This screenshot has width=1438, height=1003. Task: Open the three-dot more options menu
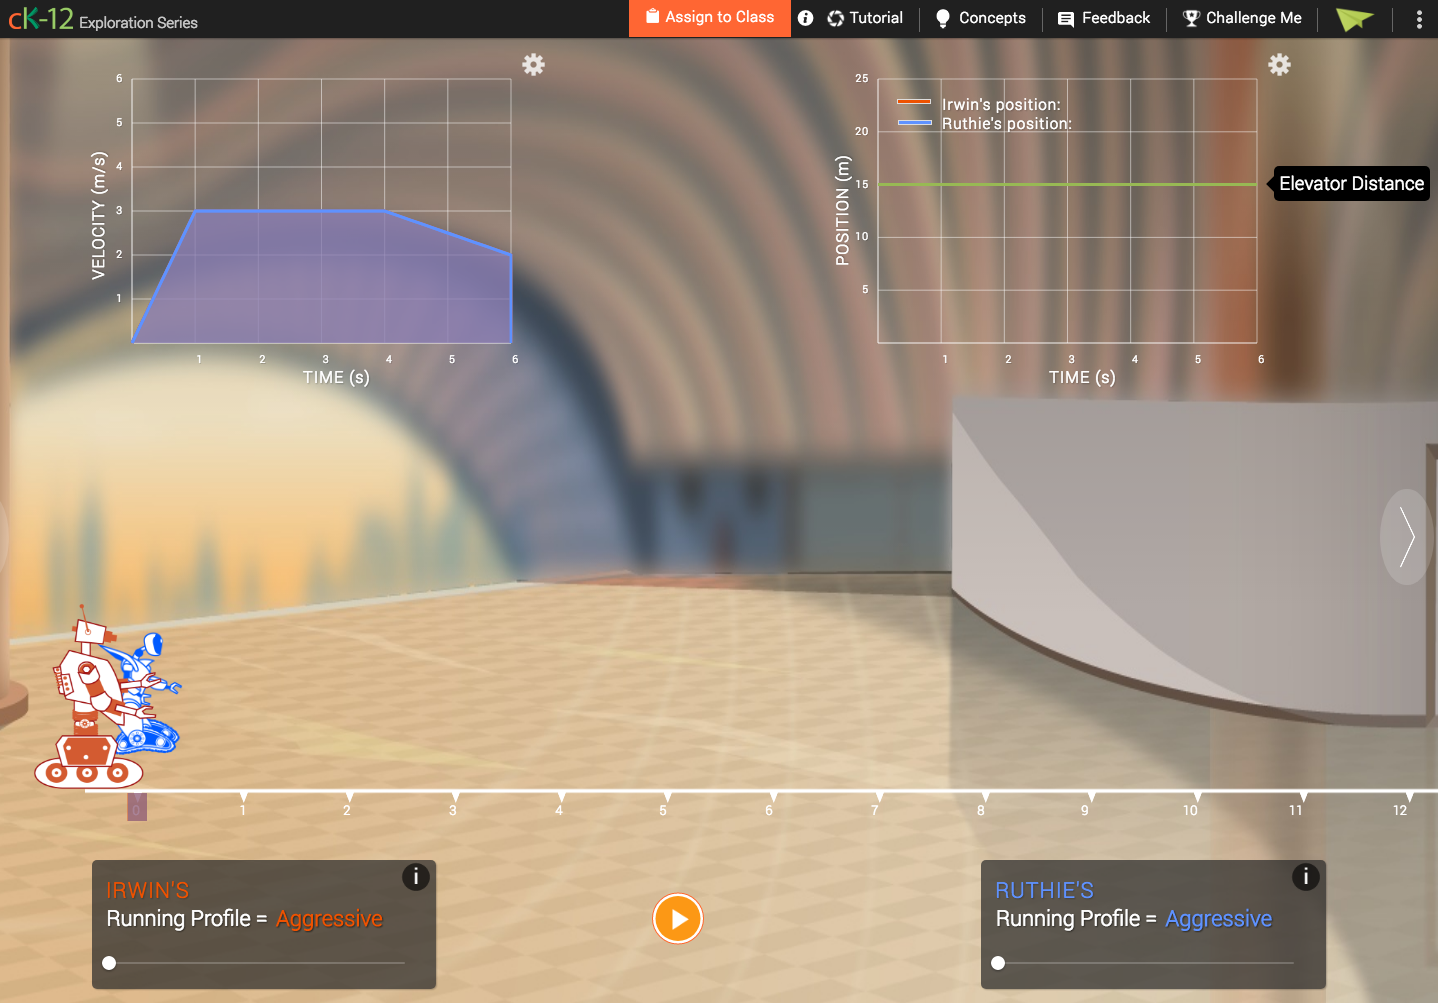(1418, 19)
